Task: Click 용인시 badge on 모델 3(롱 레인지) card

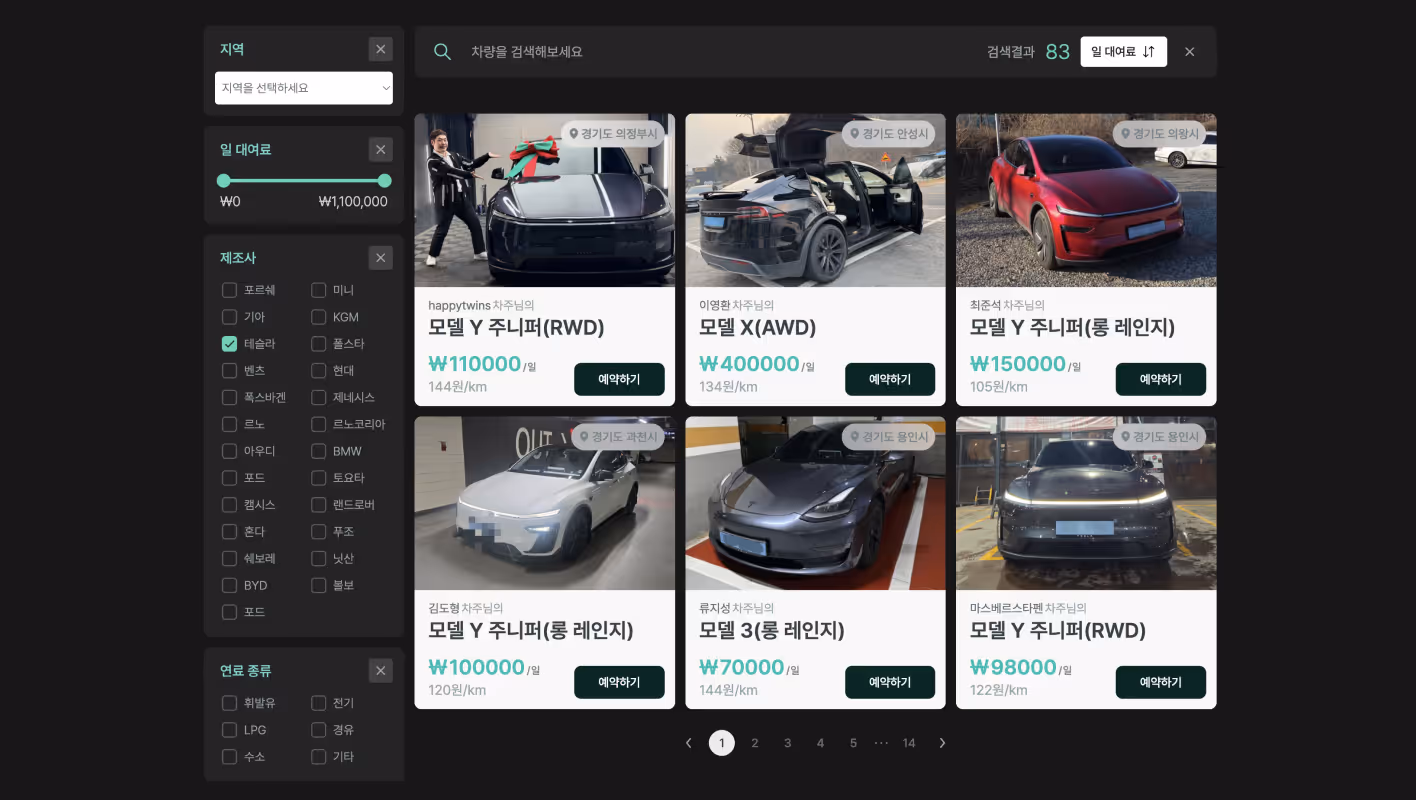Action: [x=888, y=437]
